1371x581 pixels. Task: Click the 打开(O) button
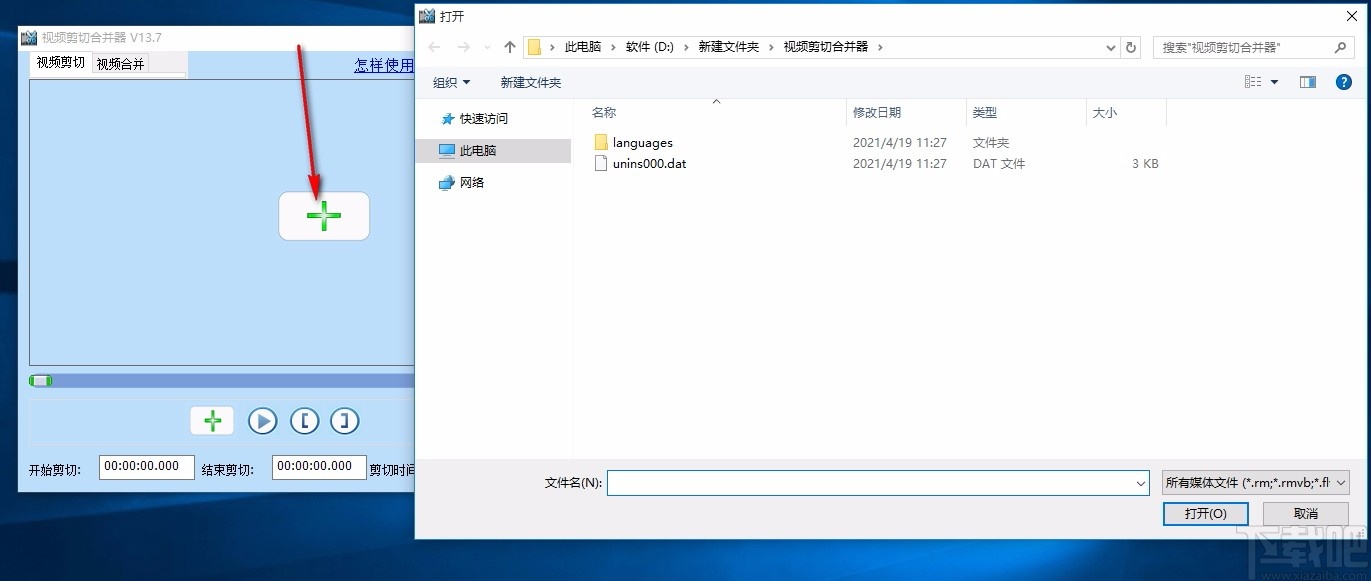pyautogui.click(x=1205, y=513)
